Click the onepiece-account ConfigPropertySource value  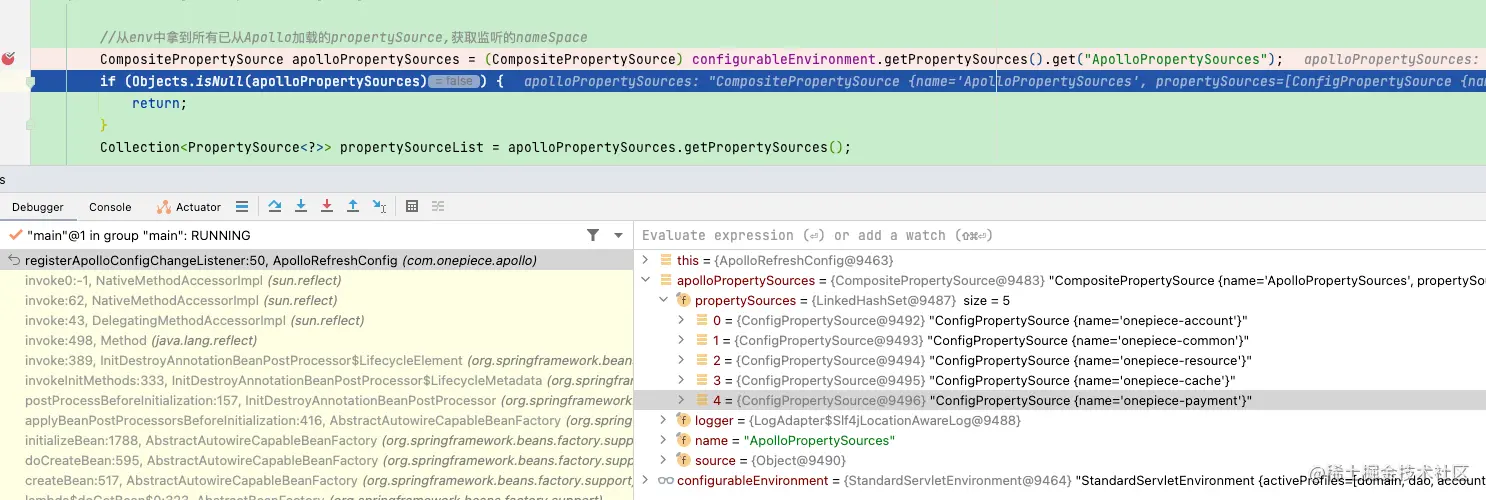pyautogui.click(x=1088, y=320)
